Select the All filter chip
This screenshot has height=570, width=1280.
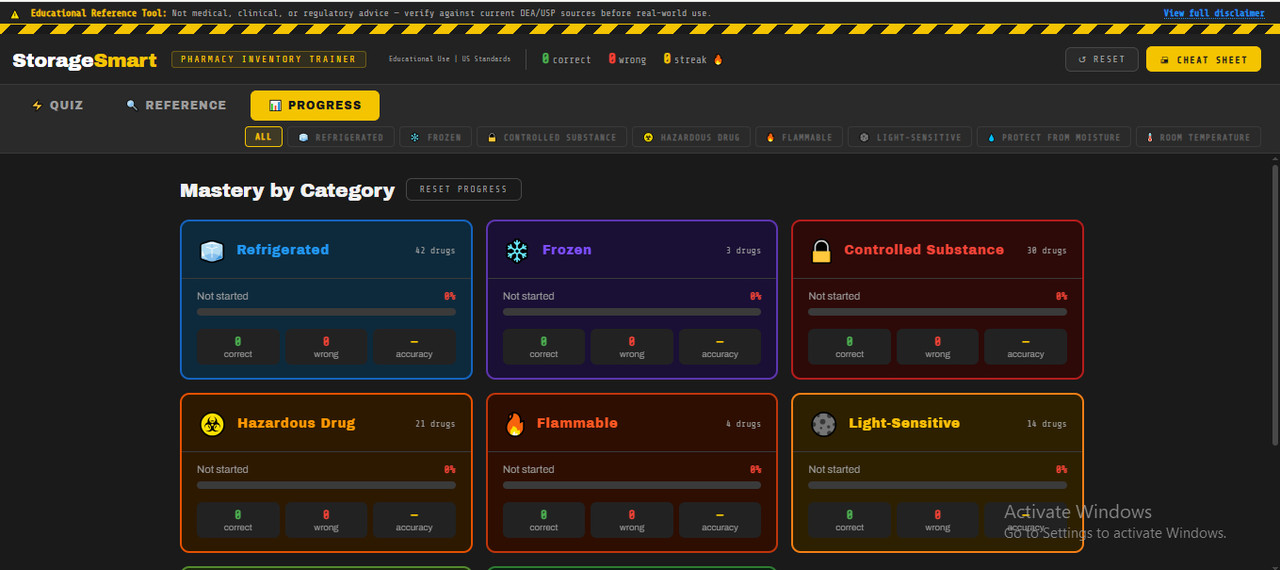coord(263,137)
